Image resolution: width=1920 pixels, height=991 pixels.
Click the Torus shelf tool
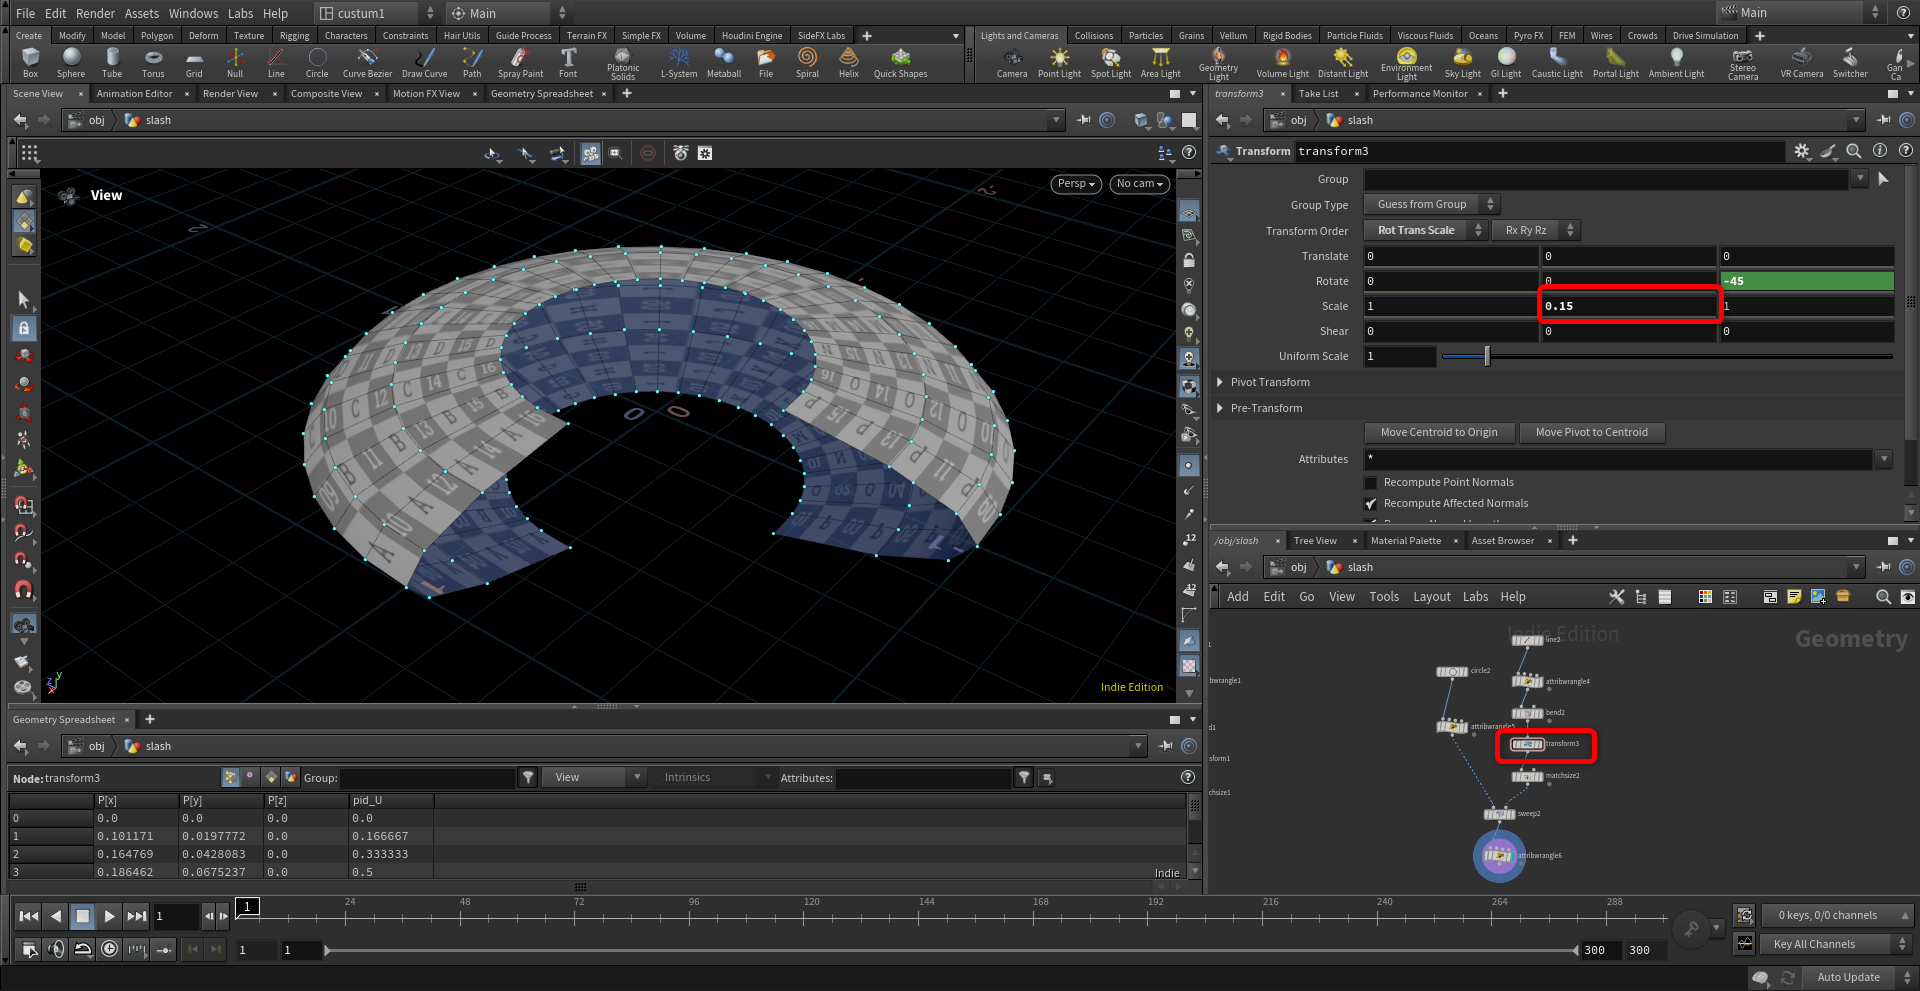[153, 62]
